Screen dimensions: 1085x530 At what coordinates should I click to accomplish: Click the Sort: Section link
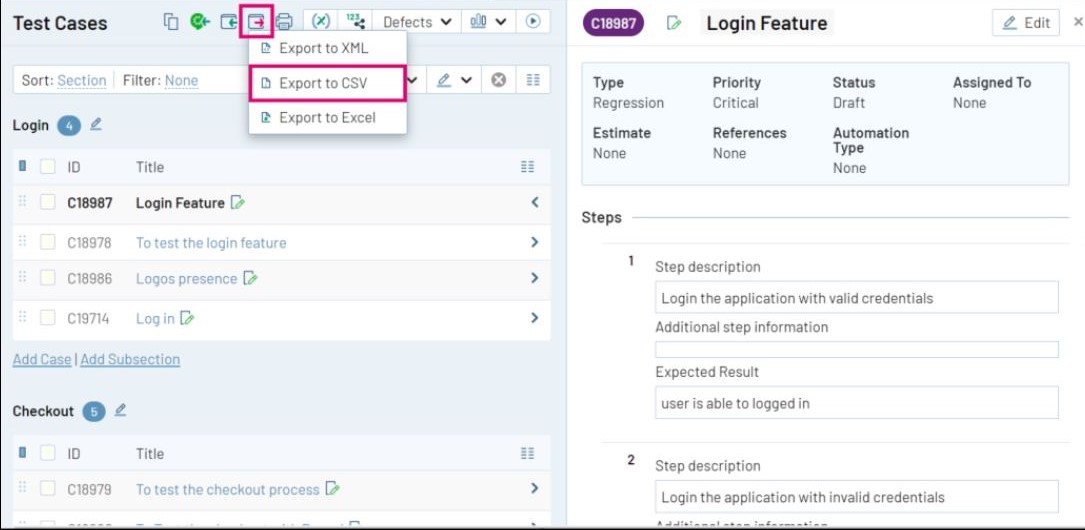[x=81, y=80]
